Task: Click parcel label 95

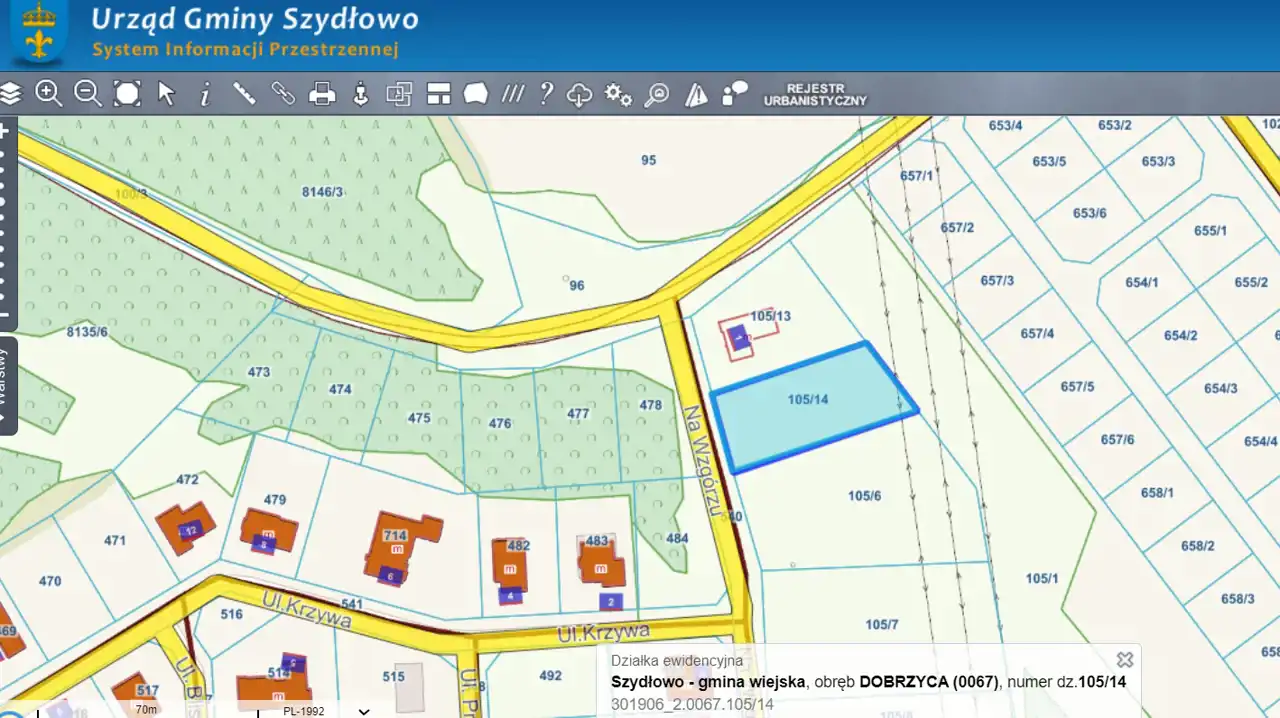Action: [649, 160]
